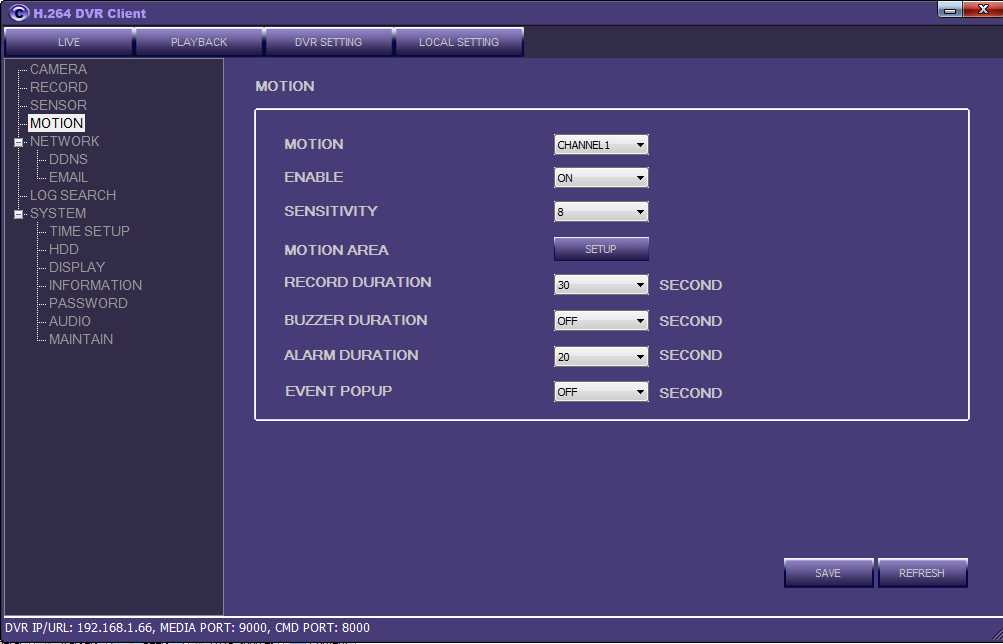Image resolution: width=1003 pixels, height=644 pixels.
Task: Open the EVENT POPUP dropdown
Action: click(x=601, y=392)
